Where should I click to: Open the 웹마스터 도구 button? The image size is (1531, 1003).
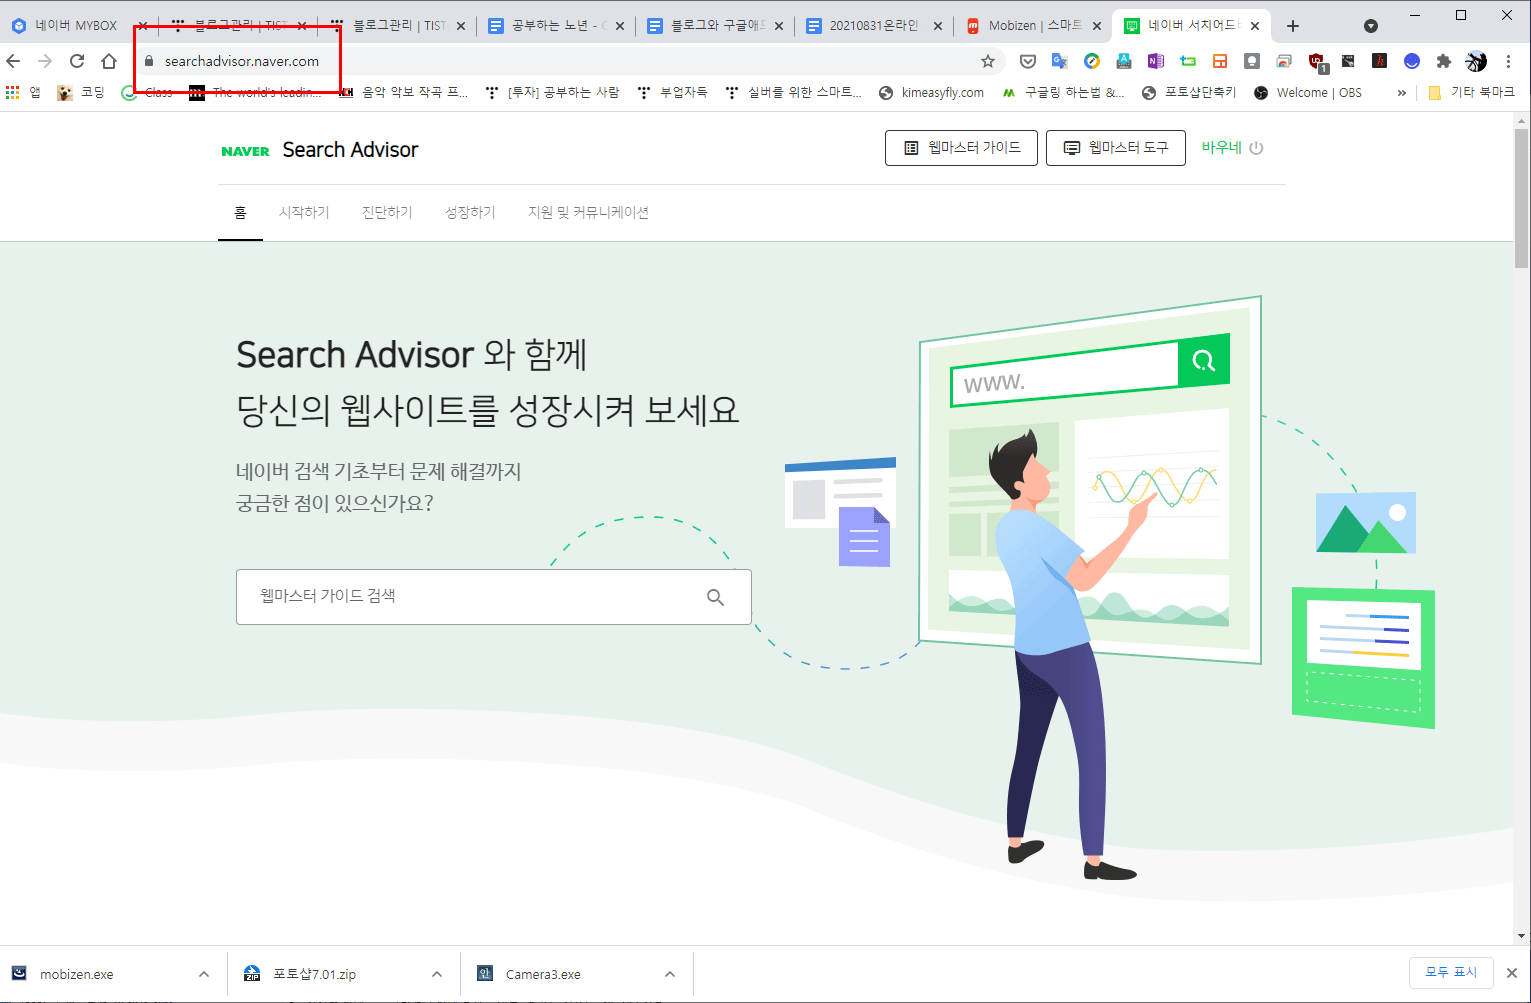pos(1116,148)
